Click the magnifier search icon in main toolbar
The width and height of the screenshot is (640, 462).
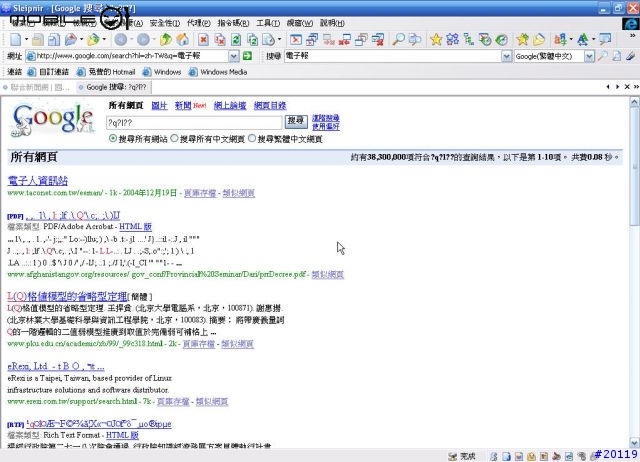[398, 40]
